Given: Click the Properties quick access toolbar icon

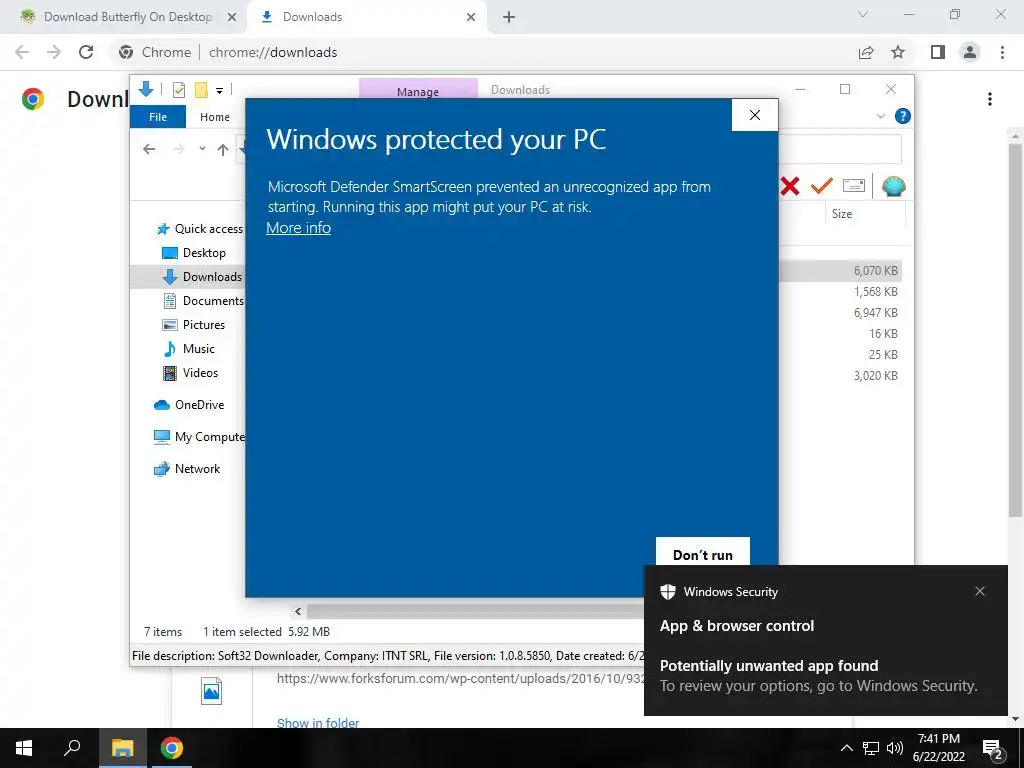Looking at the screenshot, I should pyautogui.click(x=179, y=90).
